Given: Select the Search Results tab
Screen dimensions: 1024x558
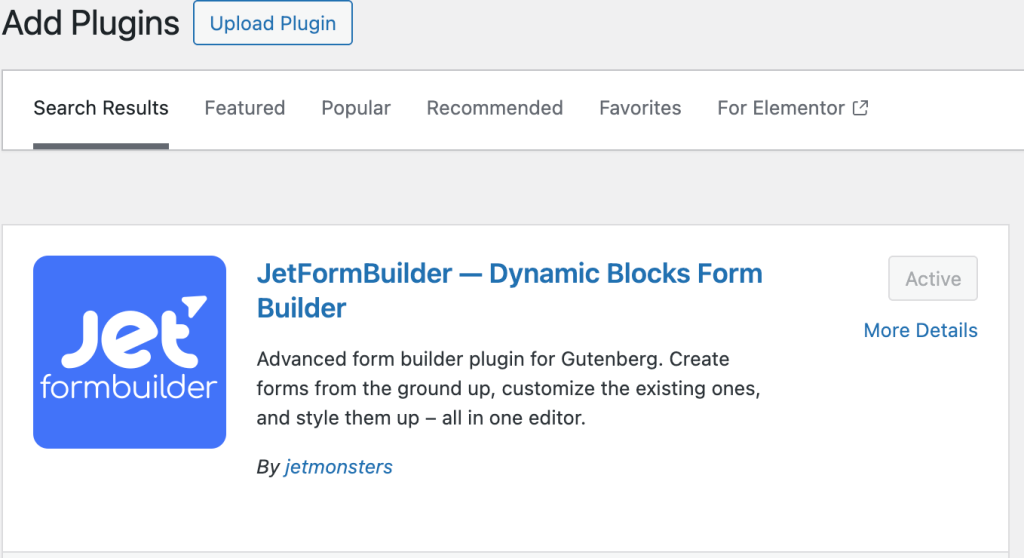Looking at the screenshot, I should click(x=101, y=108).
